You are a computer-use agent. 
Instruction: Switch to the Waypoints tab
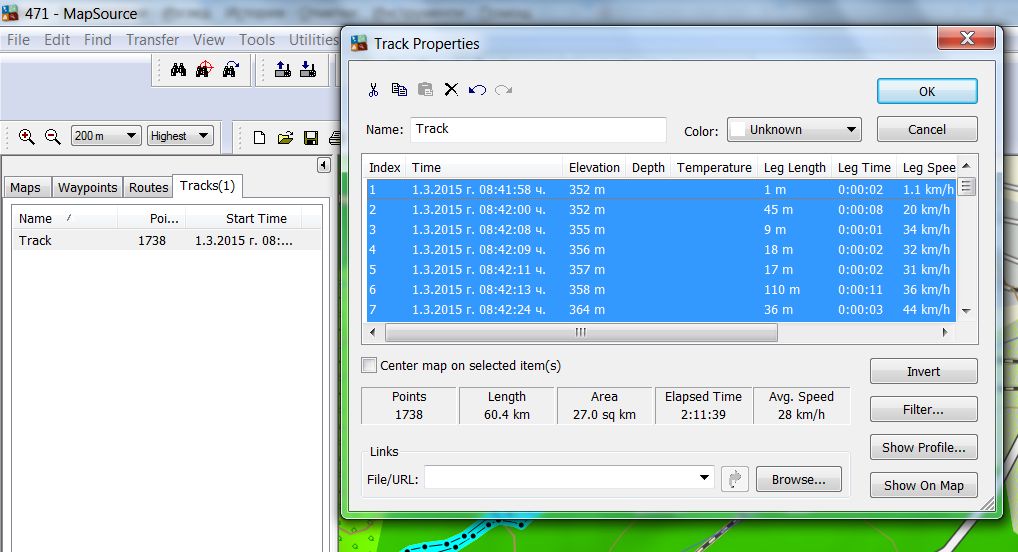tap(88, 188)
